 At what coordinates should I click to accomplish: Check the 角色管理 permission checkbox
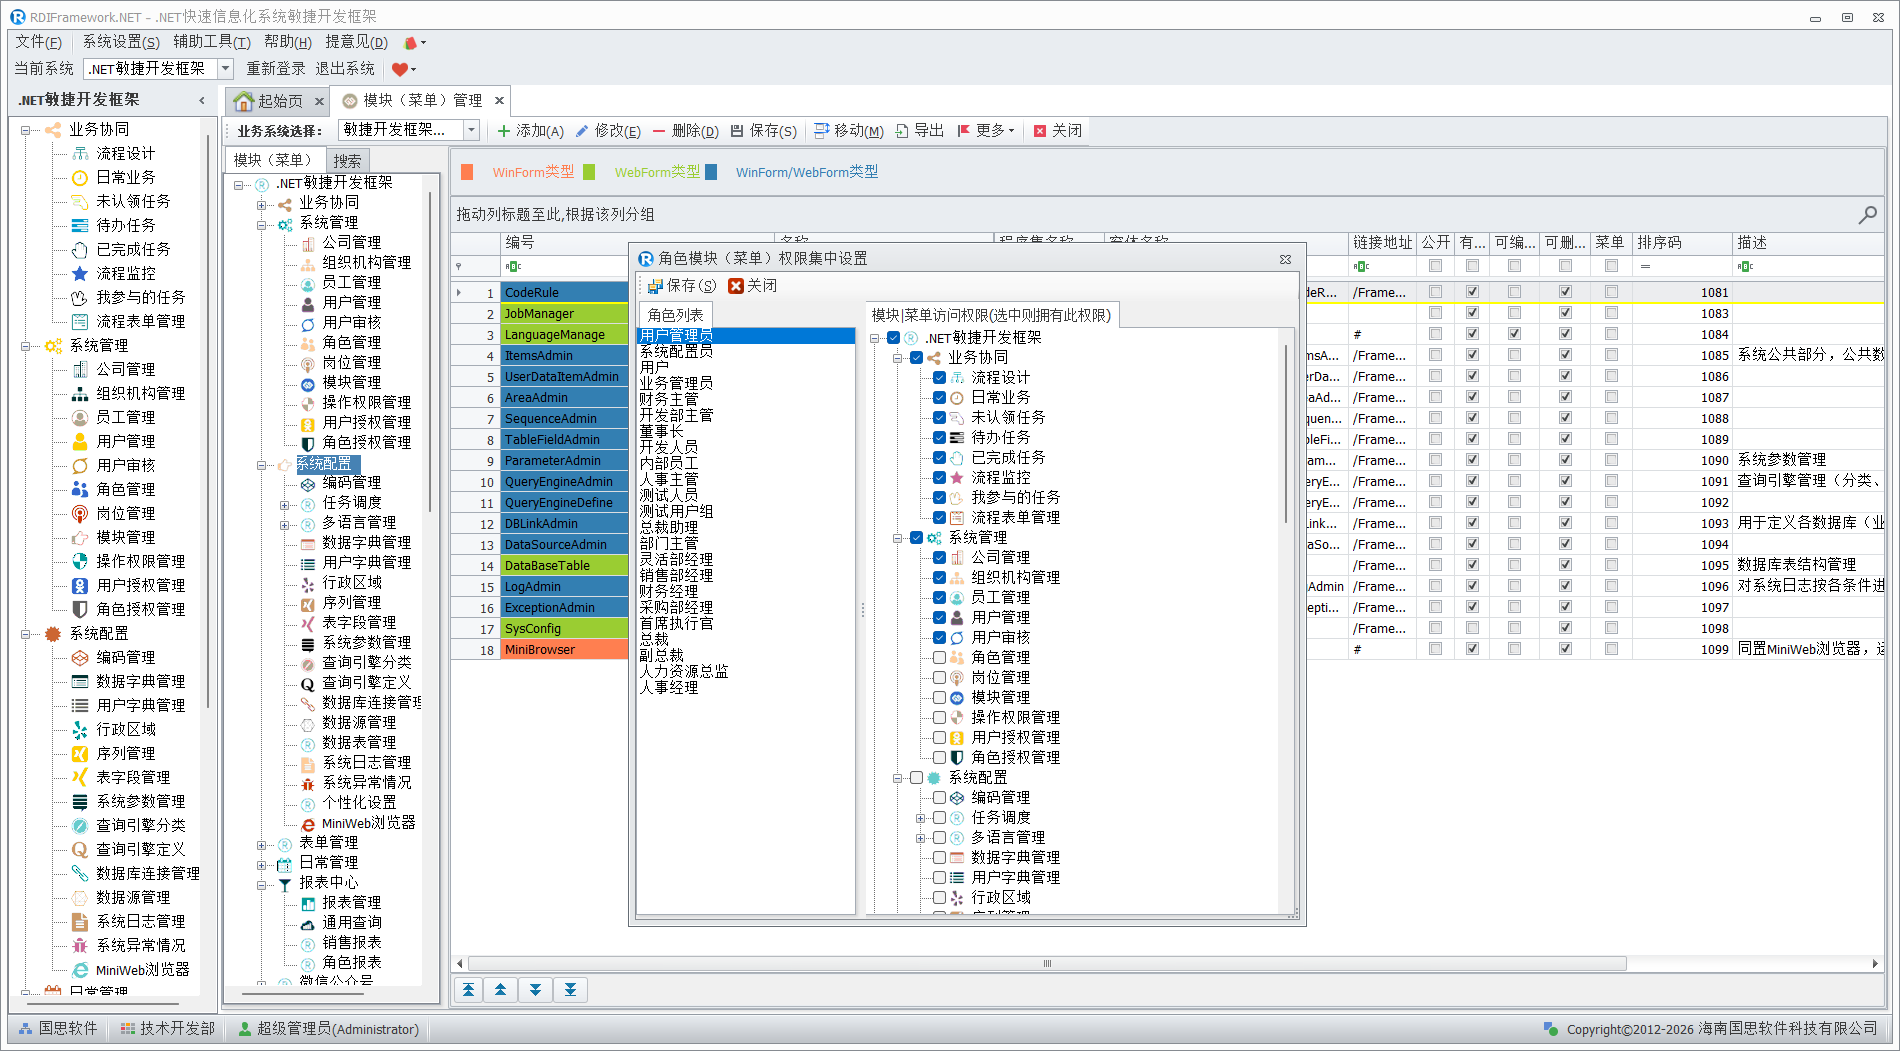[x=939, y=657]
